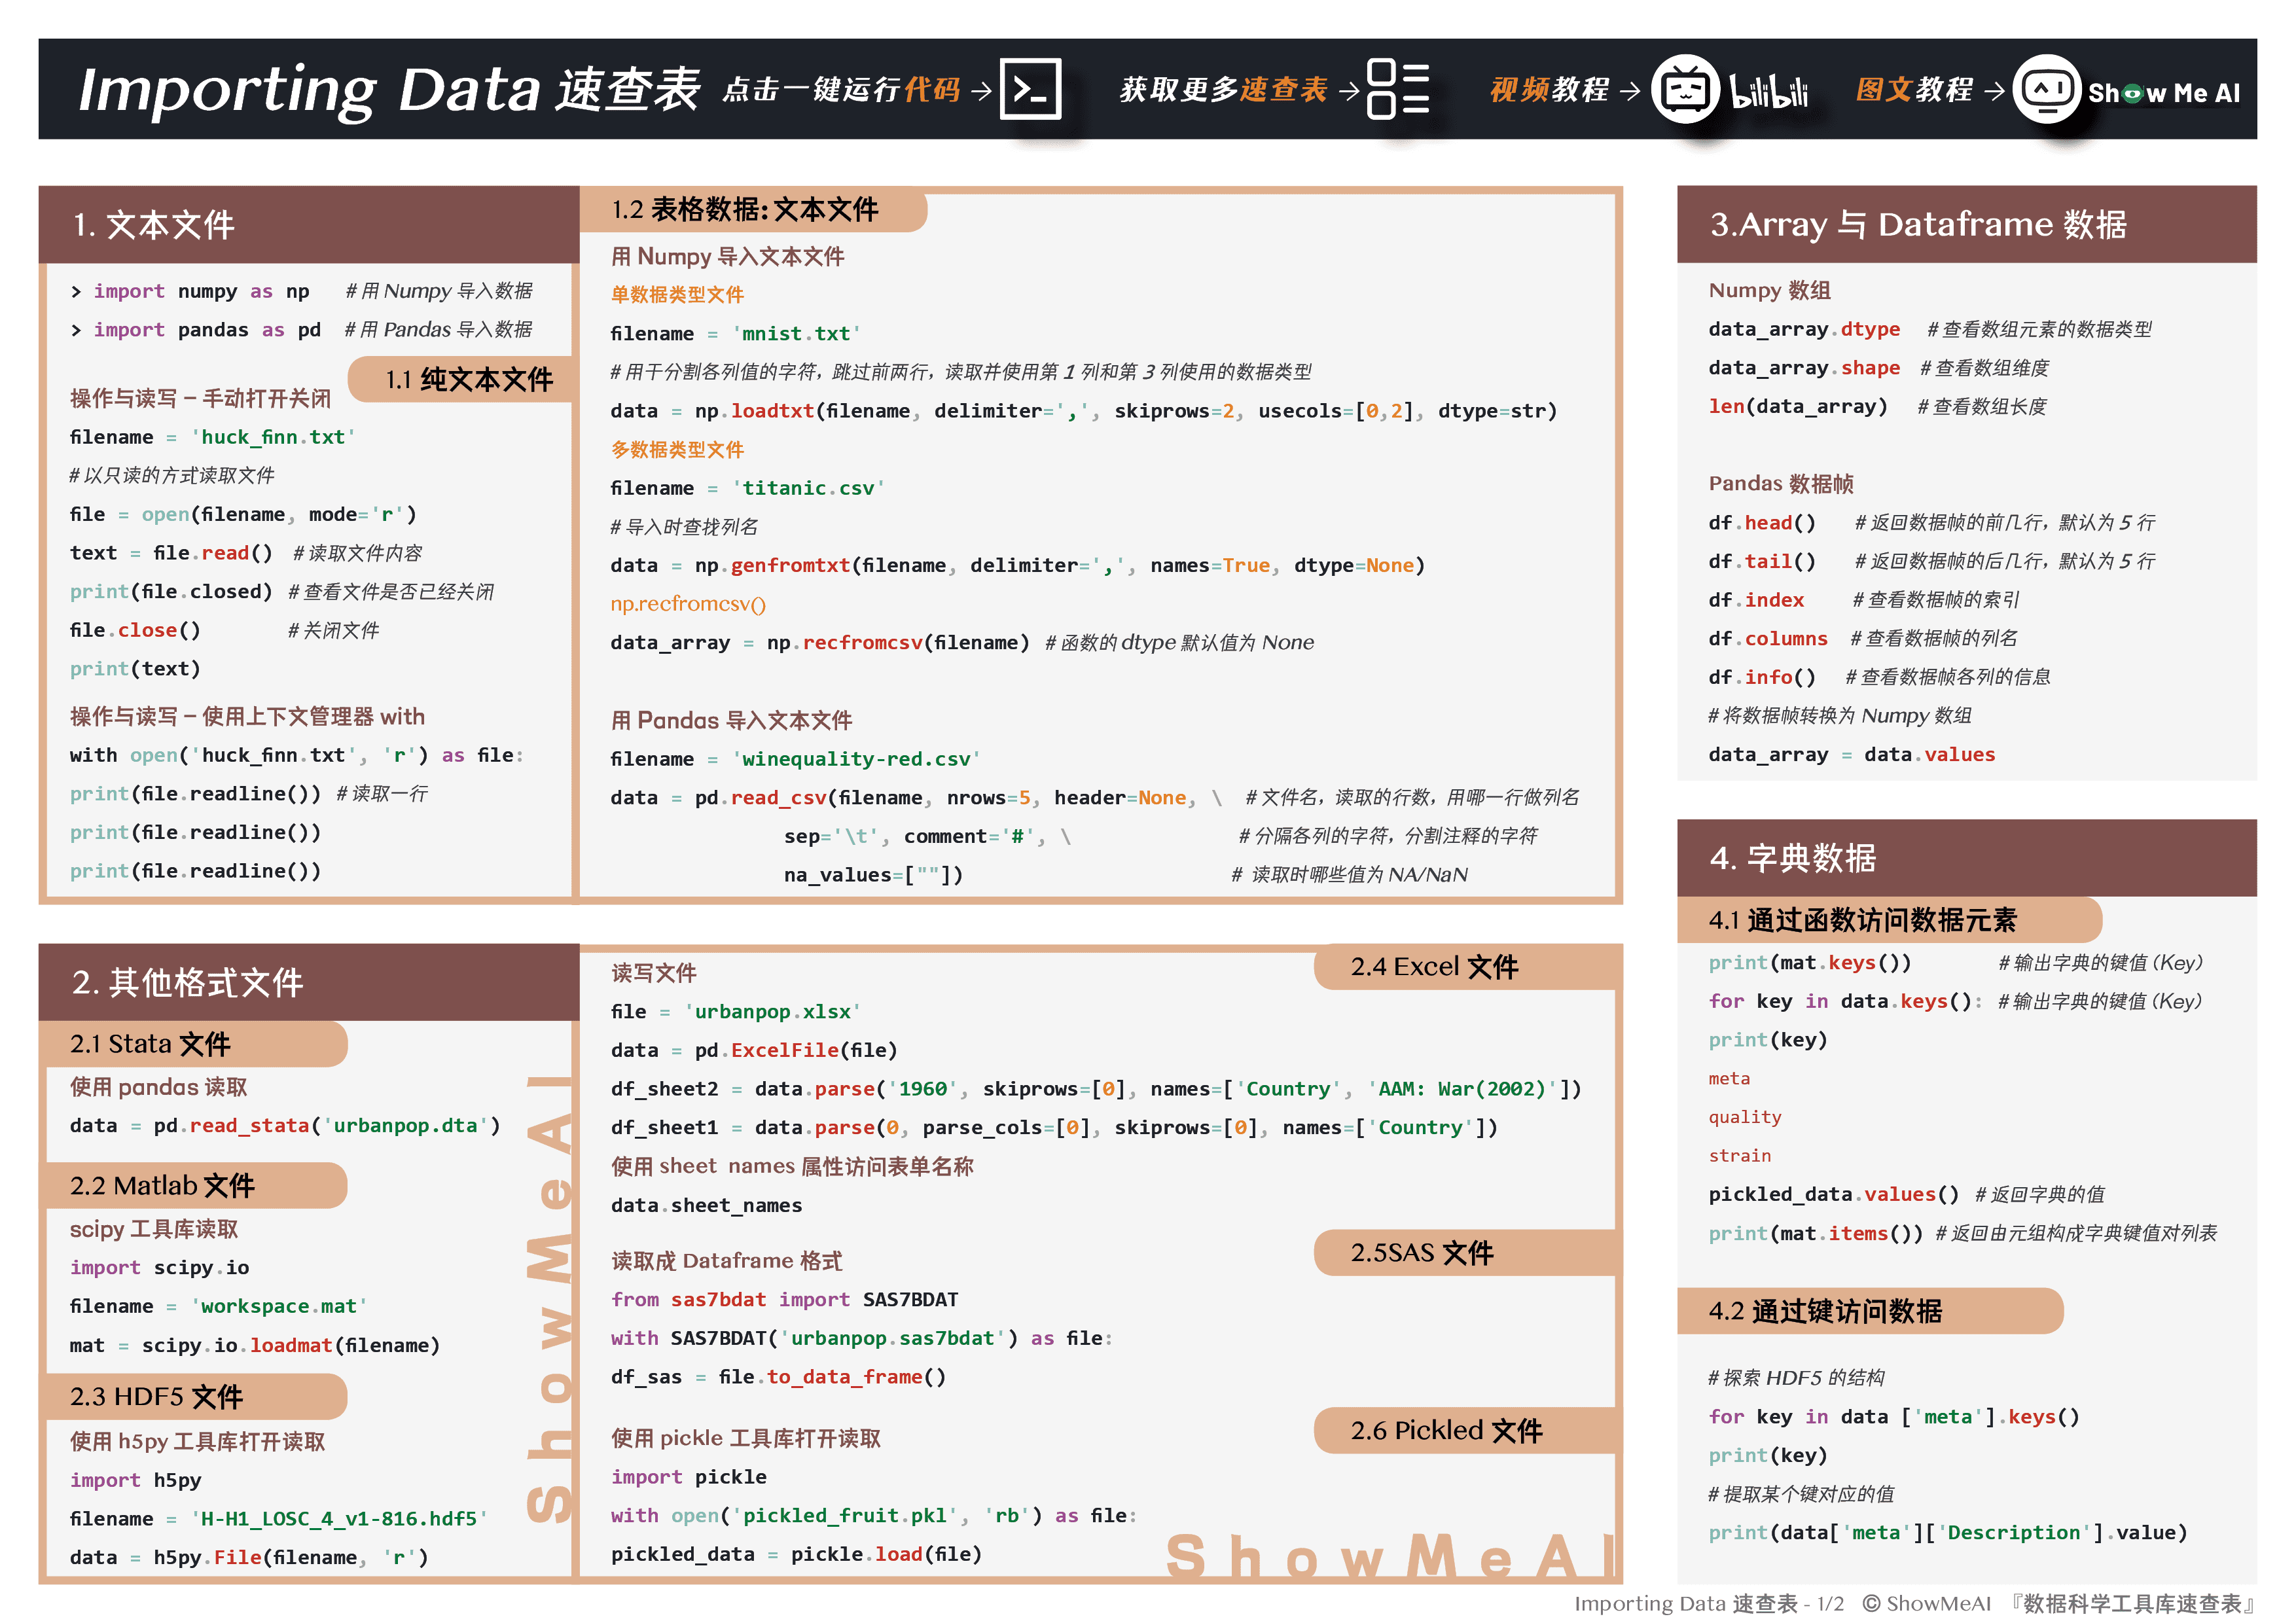The image size is (2296, 1623).
Task: Select the 2.4 Excel 文件 tab label
Action: pos(1434,966)
